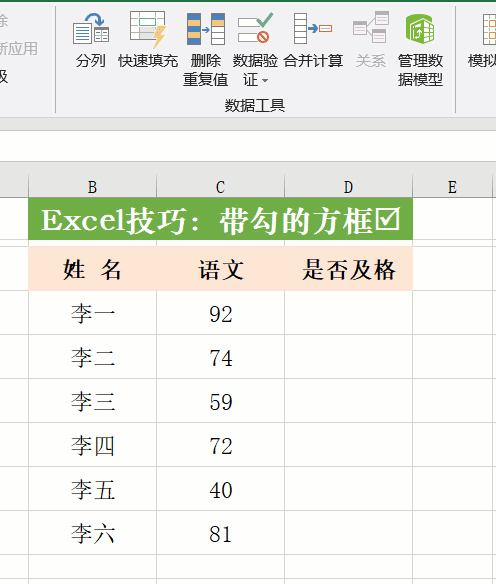Screen dimensions: 496x584
Task: Select the 是否及格 header cell
Action: 349,269
